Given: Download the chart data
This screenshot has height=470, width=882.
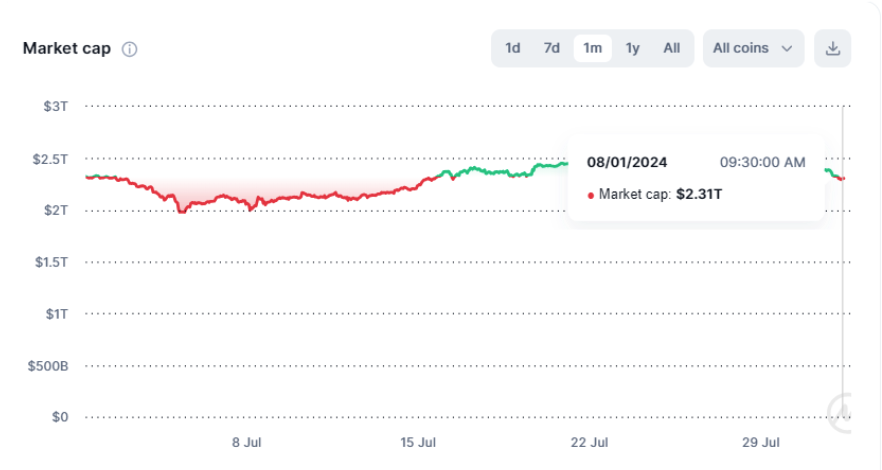Looking at the screenshot, I should 832,48.
